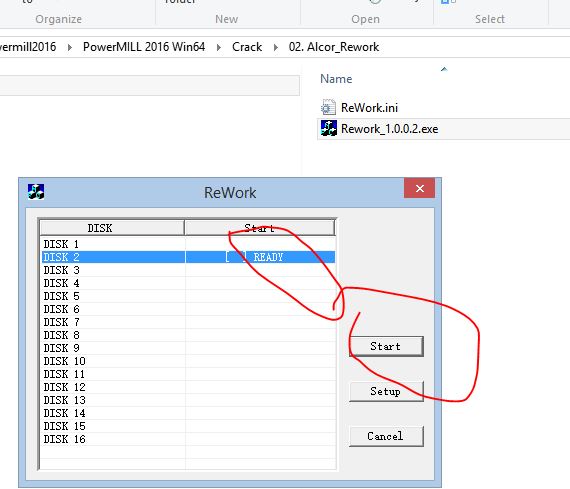Select the Rework_1.0.0.2.exe file icon
The height and width of the screenshot is (489, 570).
(329, 128)
